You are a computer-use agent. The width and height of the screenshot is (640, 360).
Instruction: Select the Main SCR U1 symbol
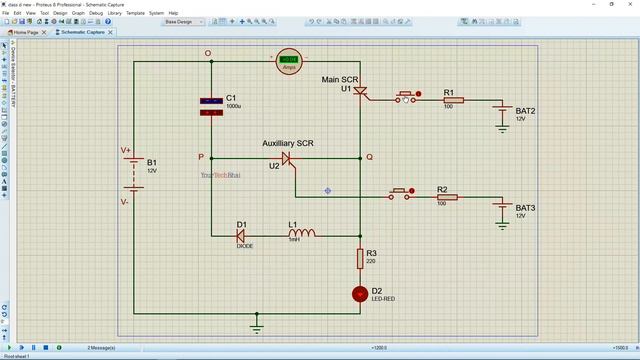[x=360, y=91]
